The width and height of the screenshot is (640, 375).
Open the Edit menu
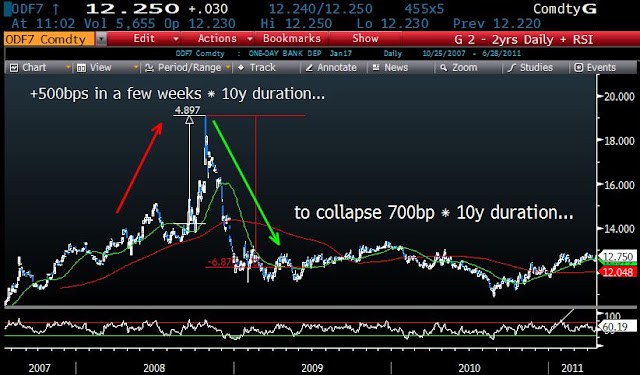click(144, 39)
